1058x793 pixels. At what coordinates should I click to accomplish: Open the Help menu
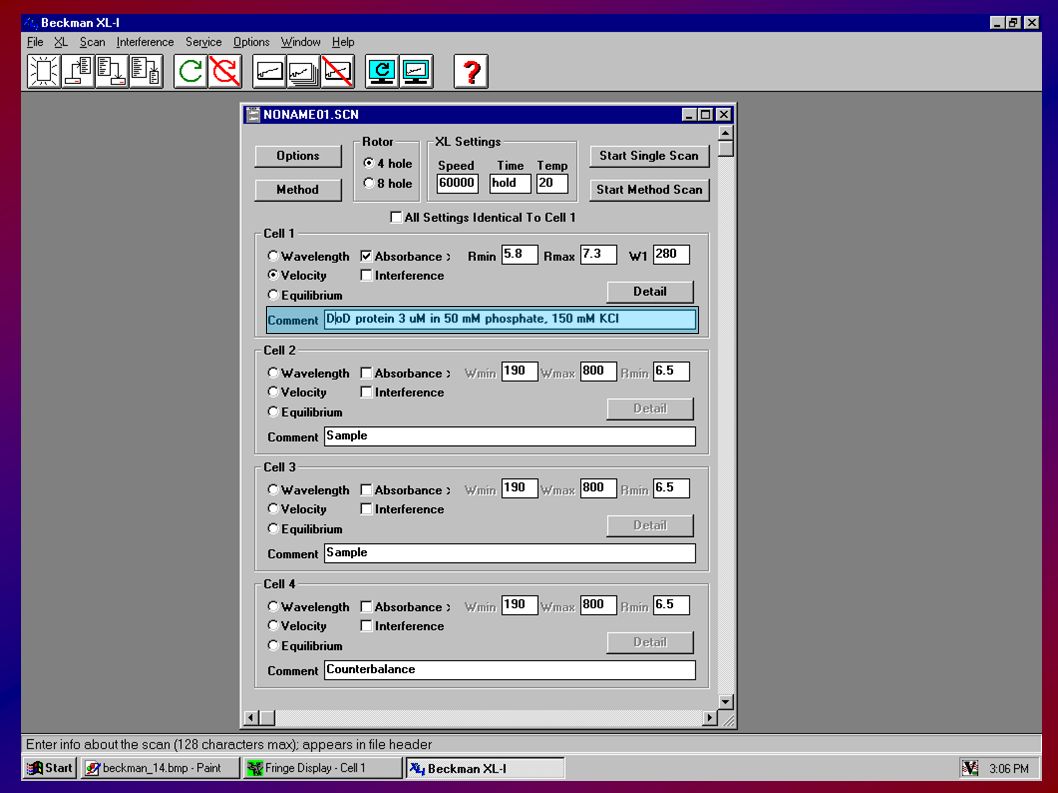click(x=343, y=42)
